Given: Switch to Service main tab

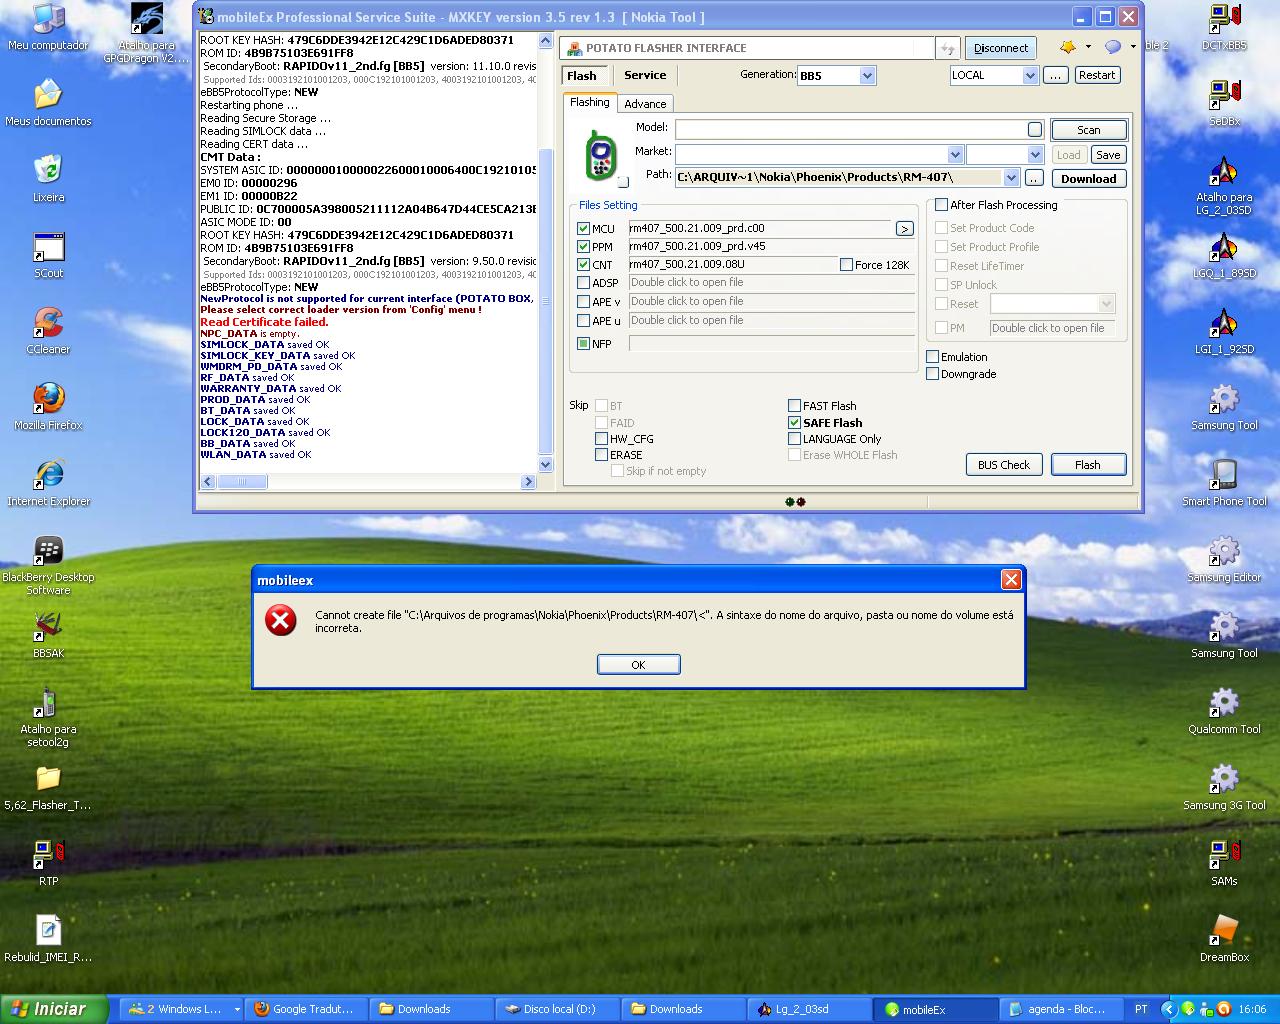Looking at the screenshot, I should click(x=645, y=75).
